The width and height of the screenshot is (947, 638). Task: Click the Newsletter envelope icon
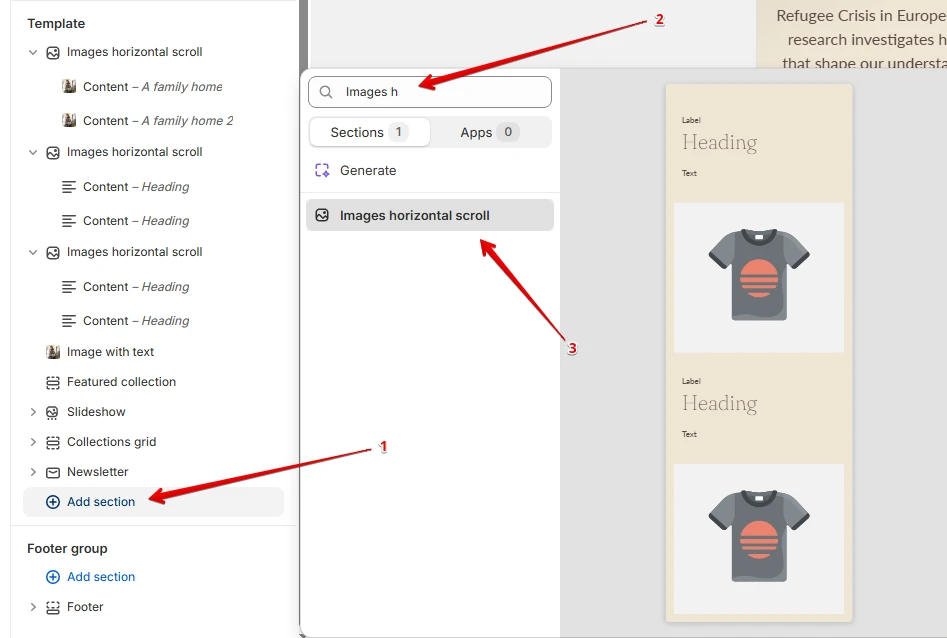point(53,472)
